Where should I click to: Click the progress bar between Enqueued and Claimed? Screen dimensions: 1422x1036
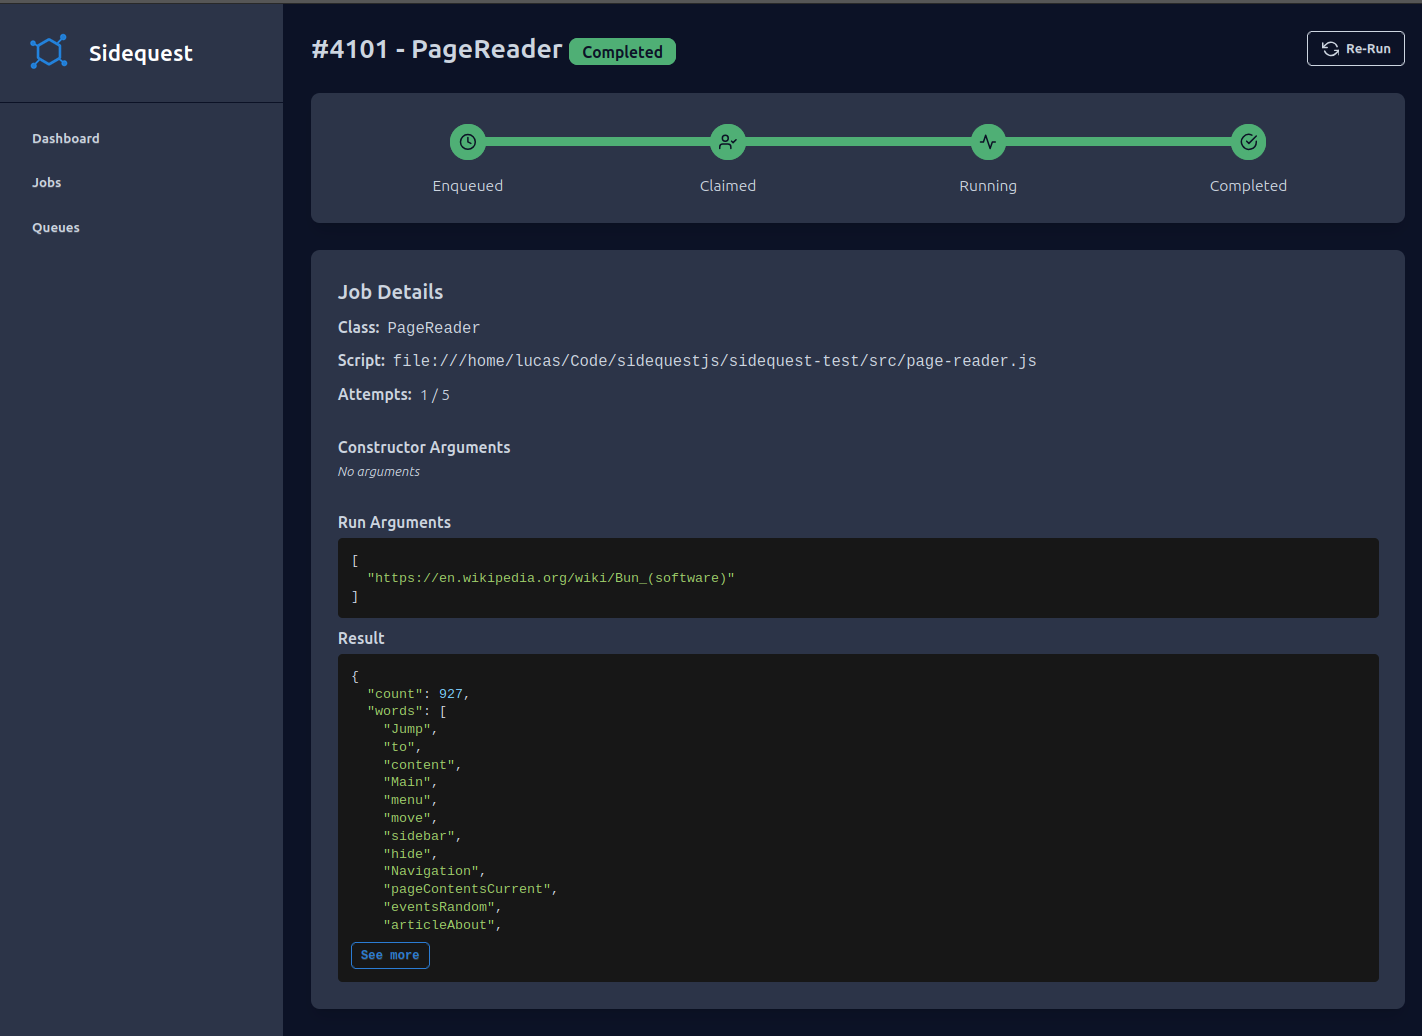coord(598,142)
